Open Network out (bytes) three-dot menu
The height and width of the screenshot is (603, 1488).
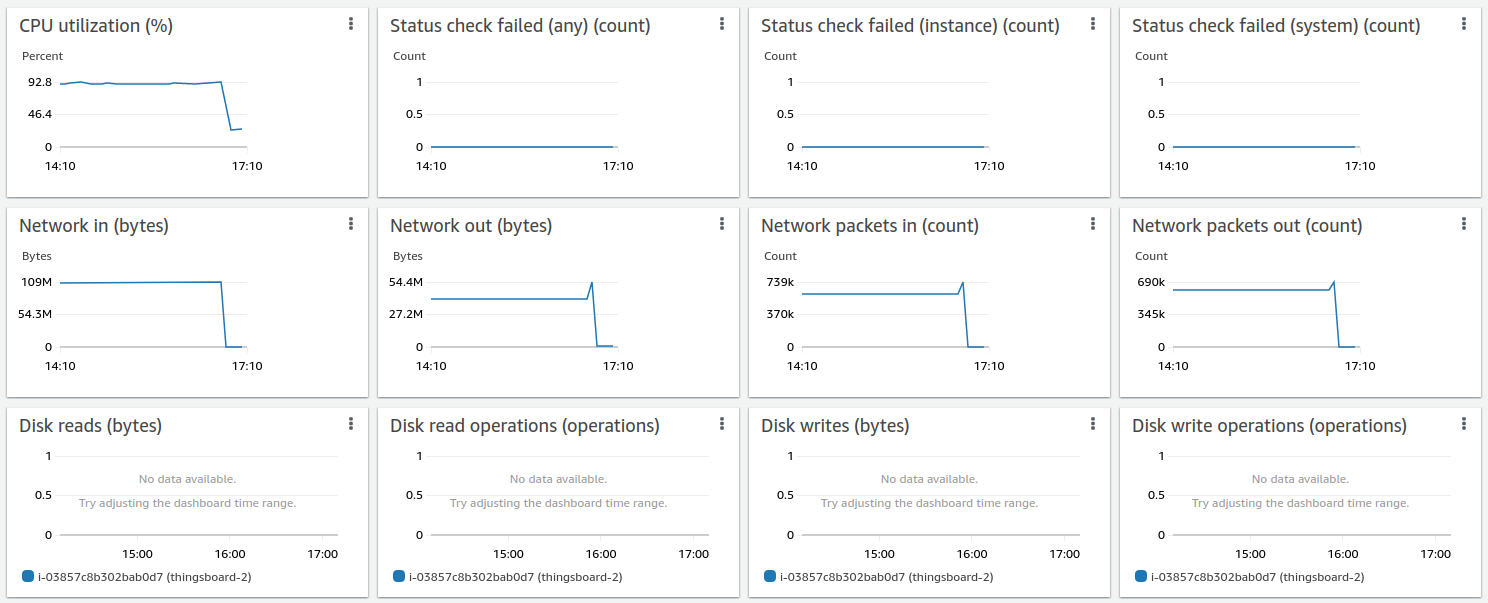coord(722,224)
